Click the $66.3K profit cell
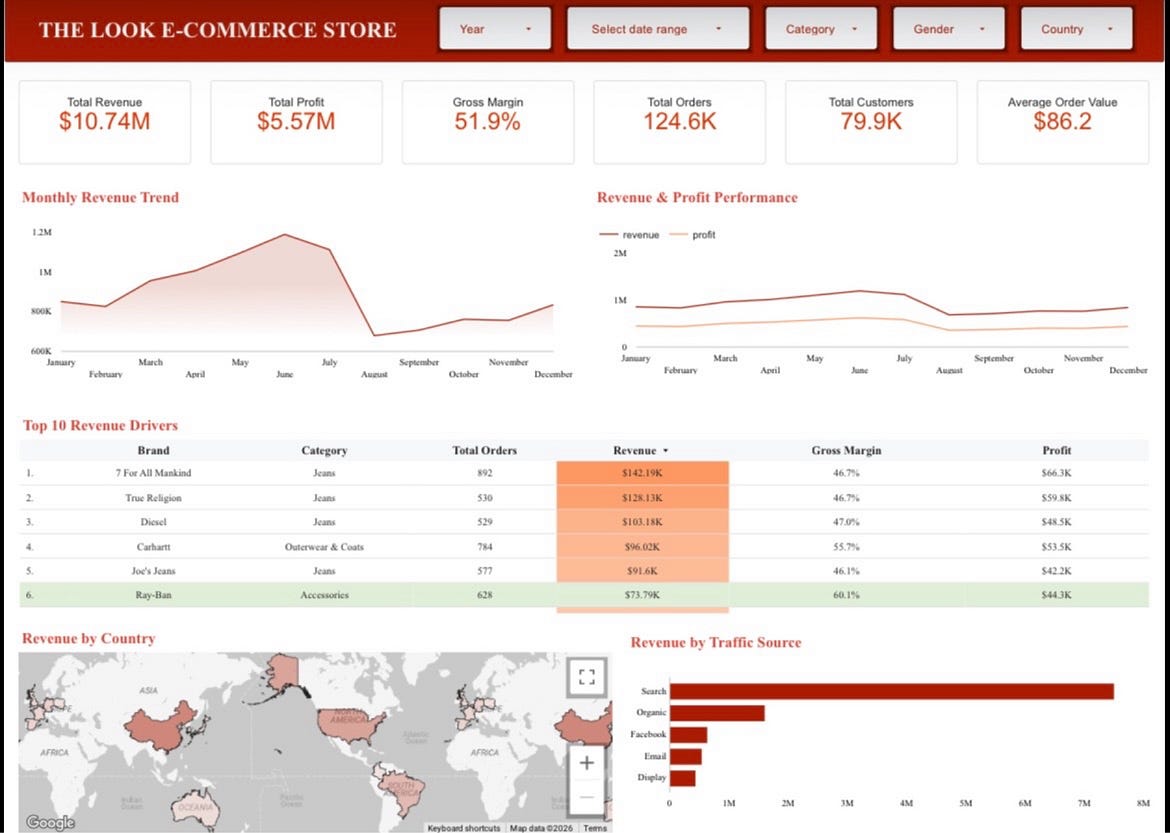Viewport: 1170px width, 833px height. click(1057, 472)
